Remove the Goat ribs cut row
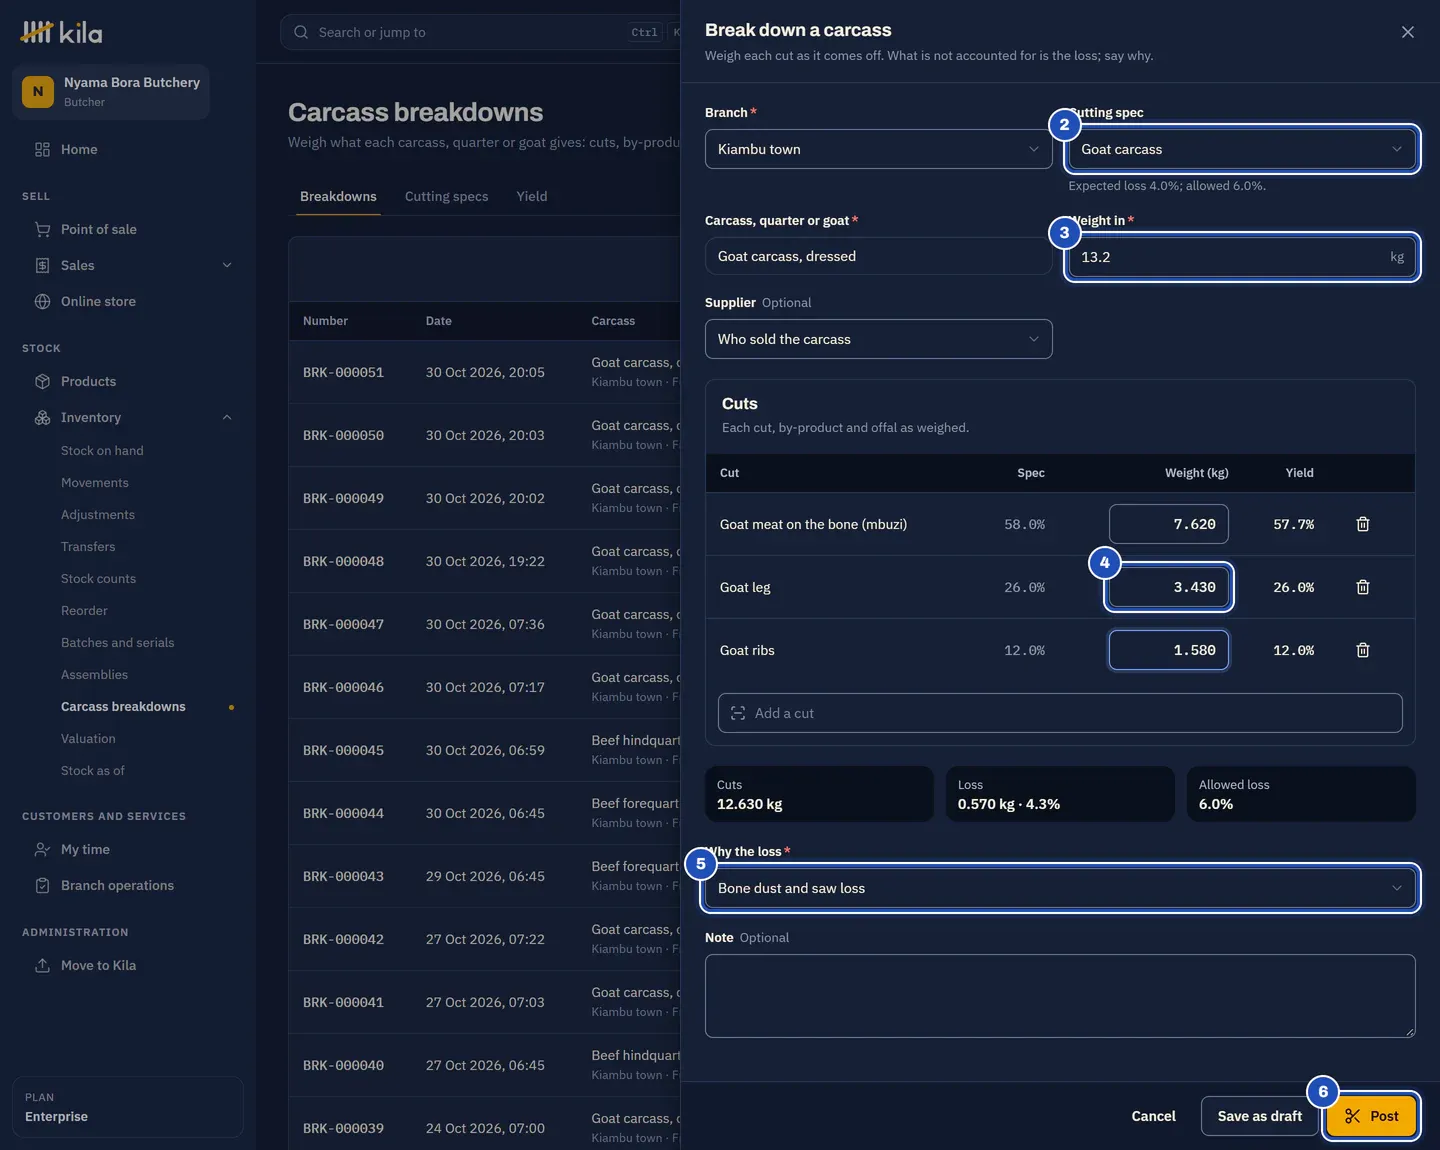The width and height of the screenshot is (1440, 1150). click(x=1362, y=650)
